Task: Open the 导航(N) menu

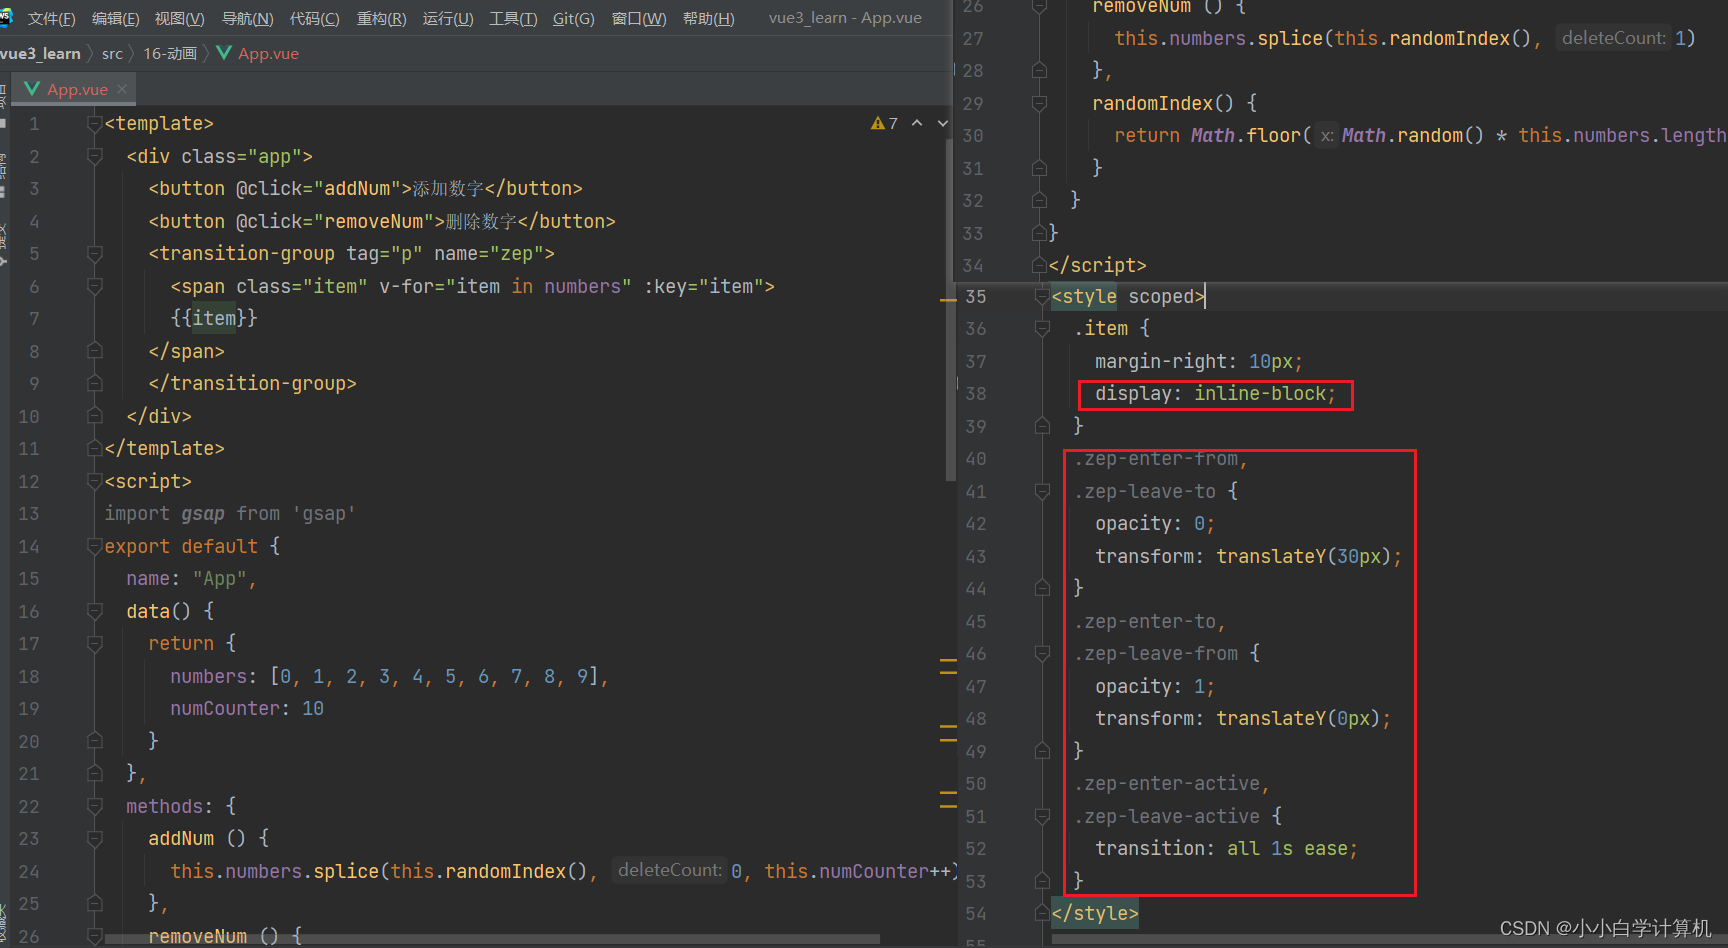Action: click(x=247, y=18)
